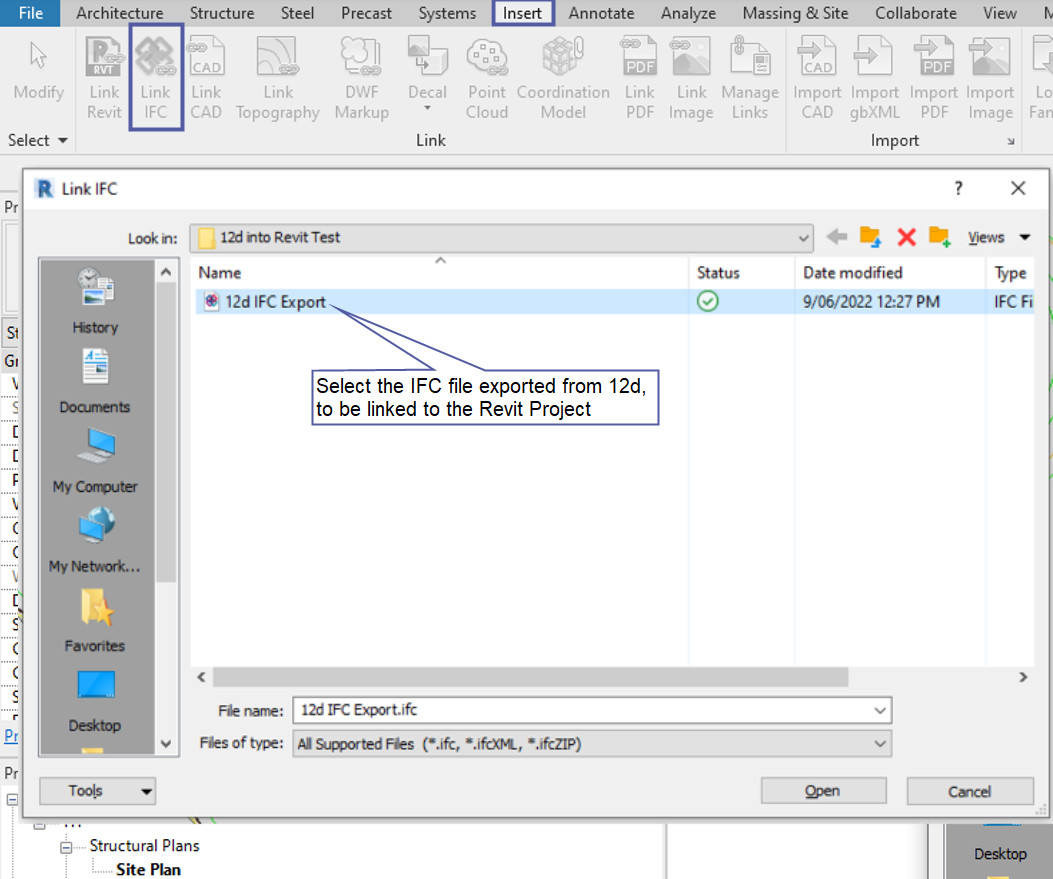
Task: Open History in the places sidebar
Action: click(95, 300)
